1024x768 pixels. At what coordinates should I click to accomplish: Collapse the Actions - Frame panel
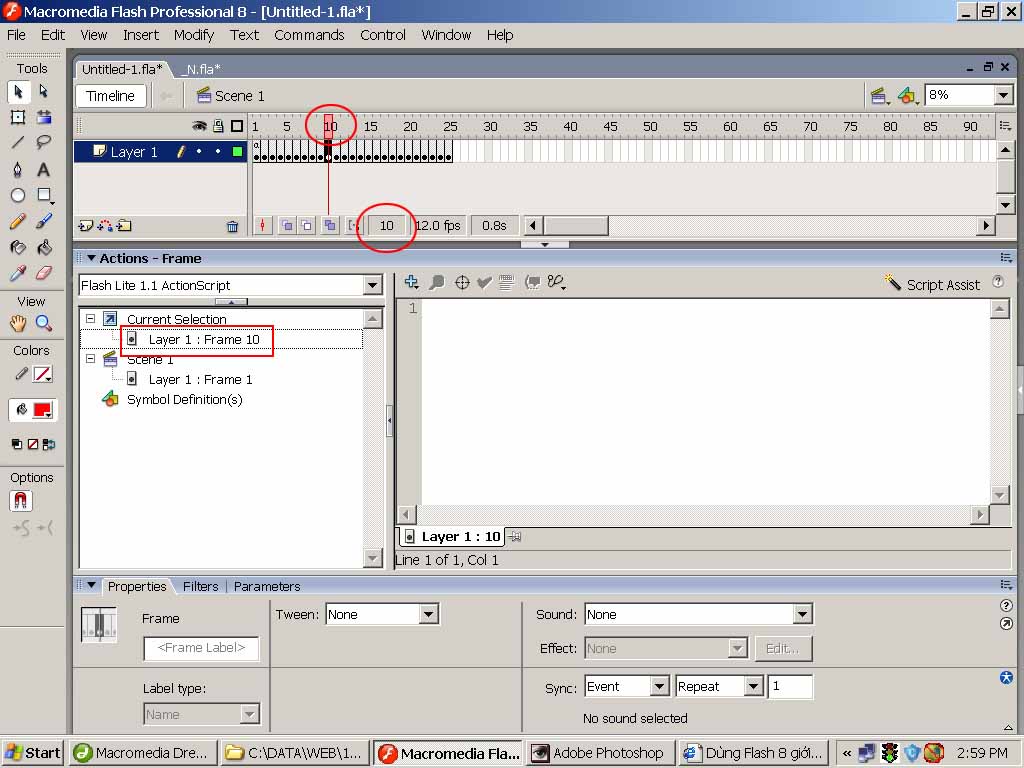(x=91, y=258)
